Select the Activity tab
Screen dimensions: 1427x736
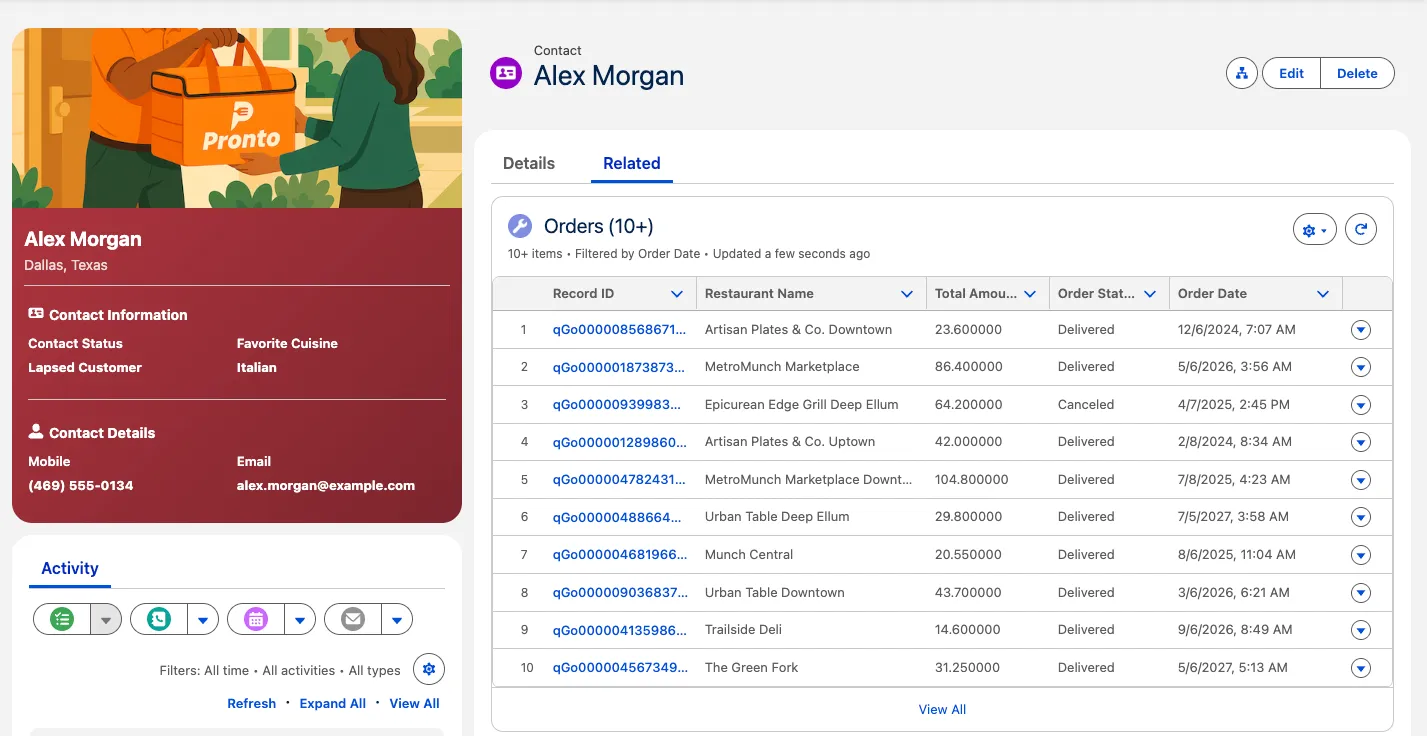(70, 568)
